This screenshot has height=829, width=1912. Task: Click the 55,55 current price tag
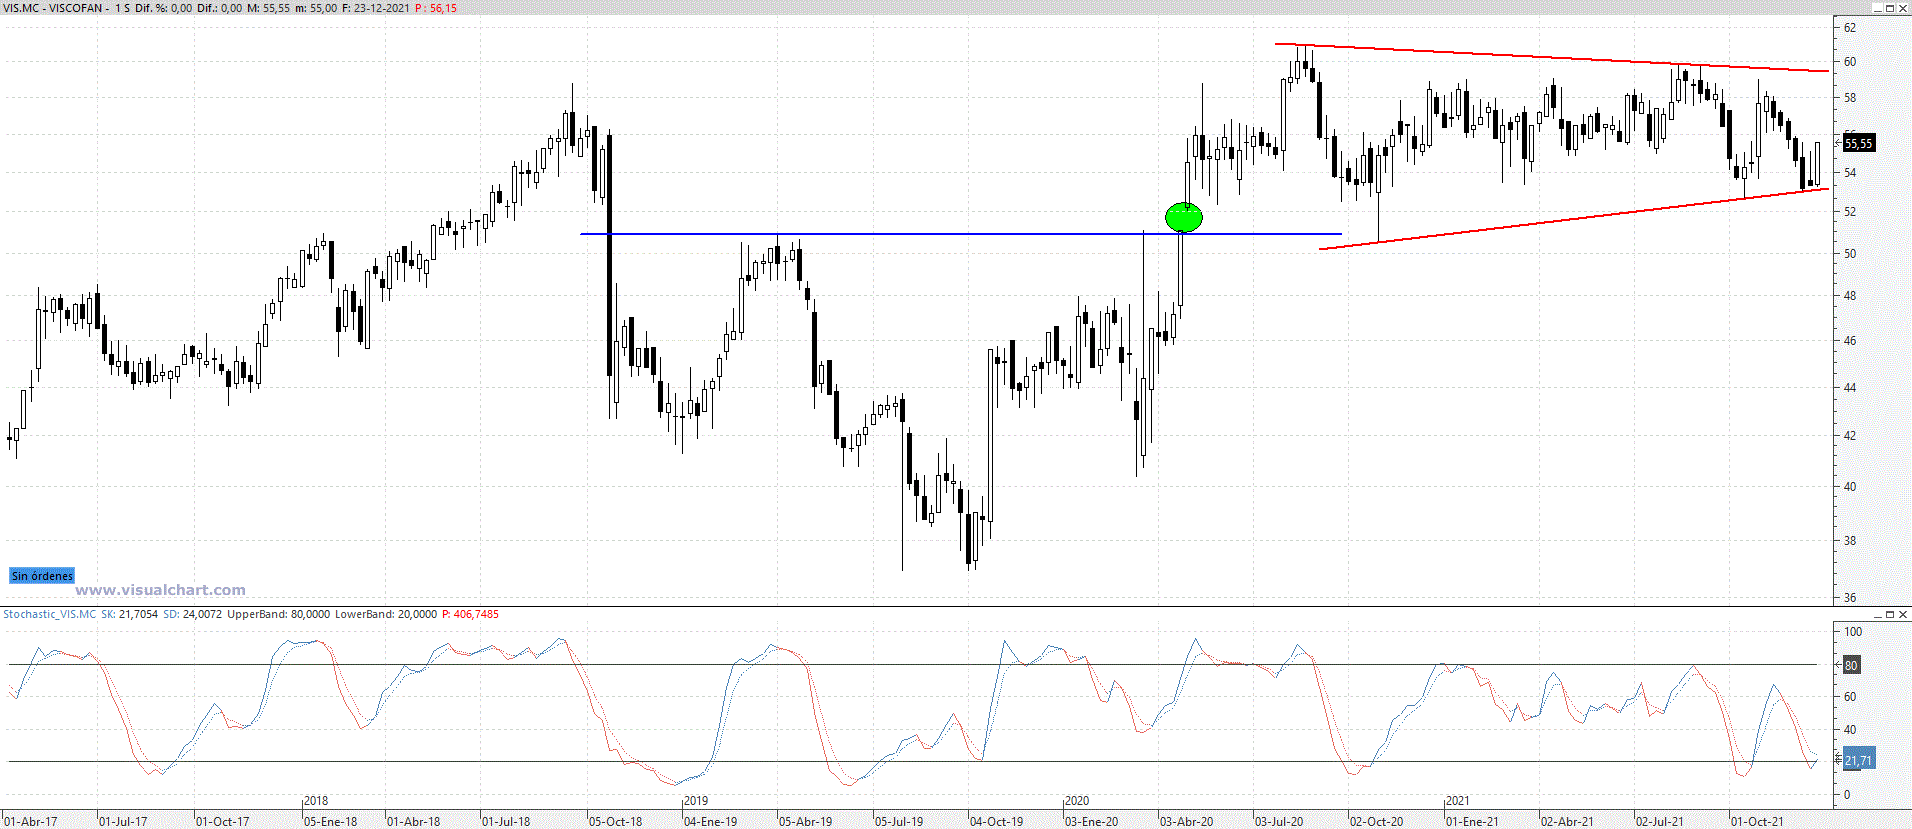(x=1858, y=144)
